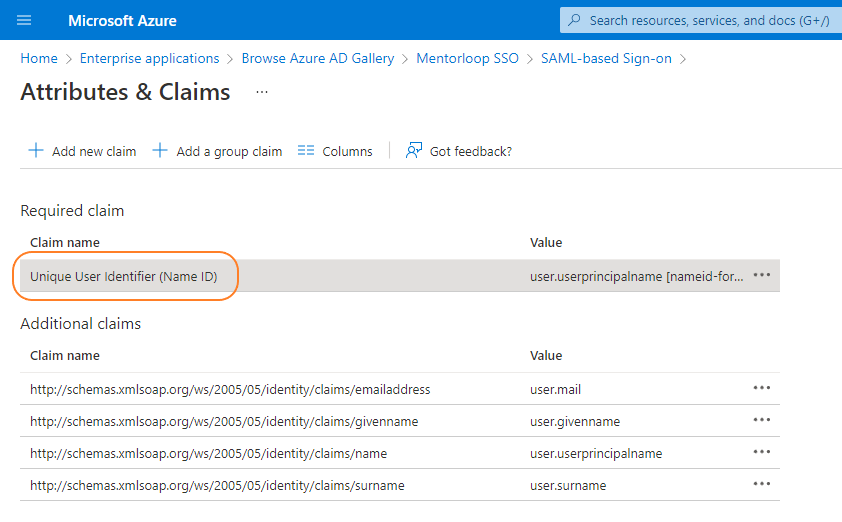Open options for Unique User Identifier claim
Screen dimensions: 842x522
761,275
